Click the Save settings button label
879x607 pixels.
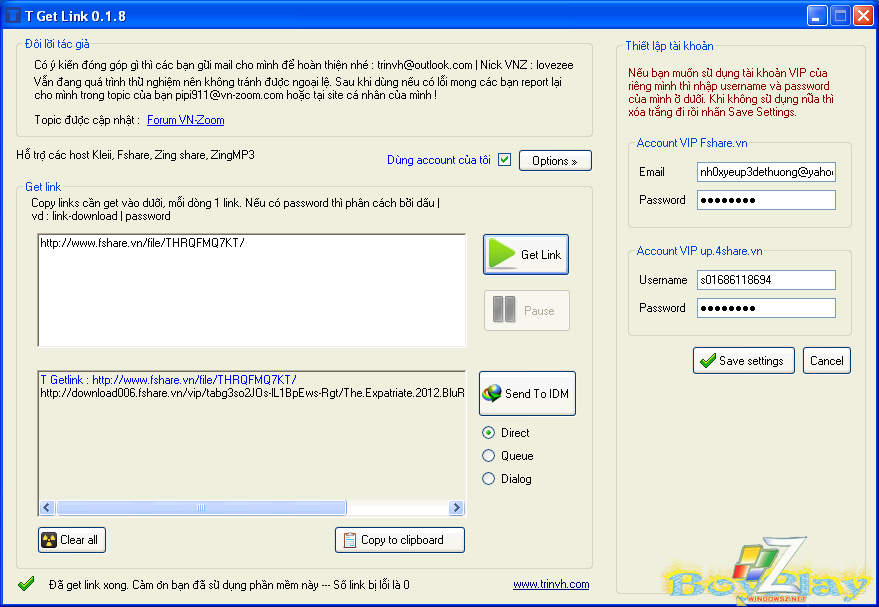(751, 361)
